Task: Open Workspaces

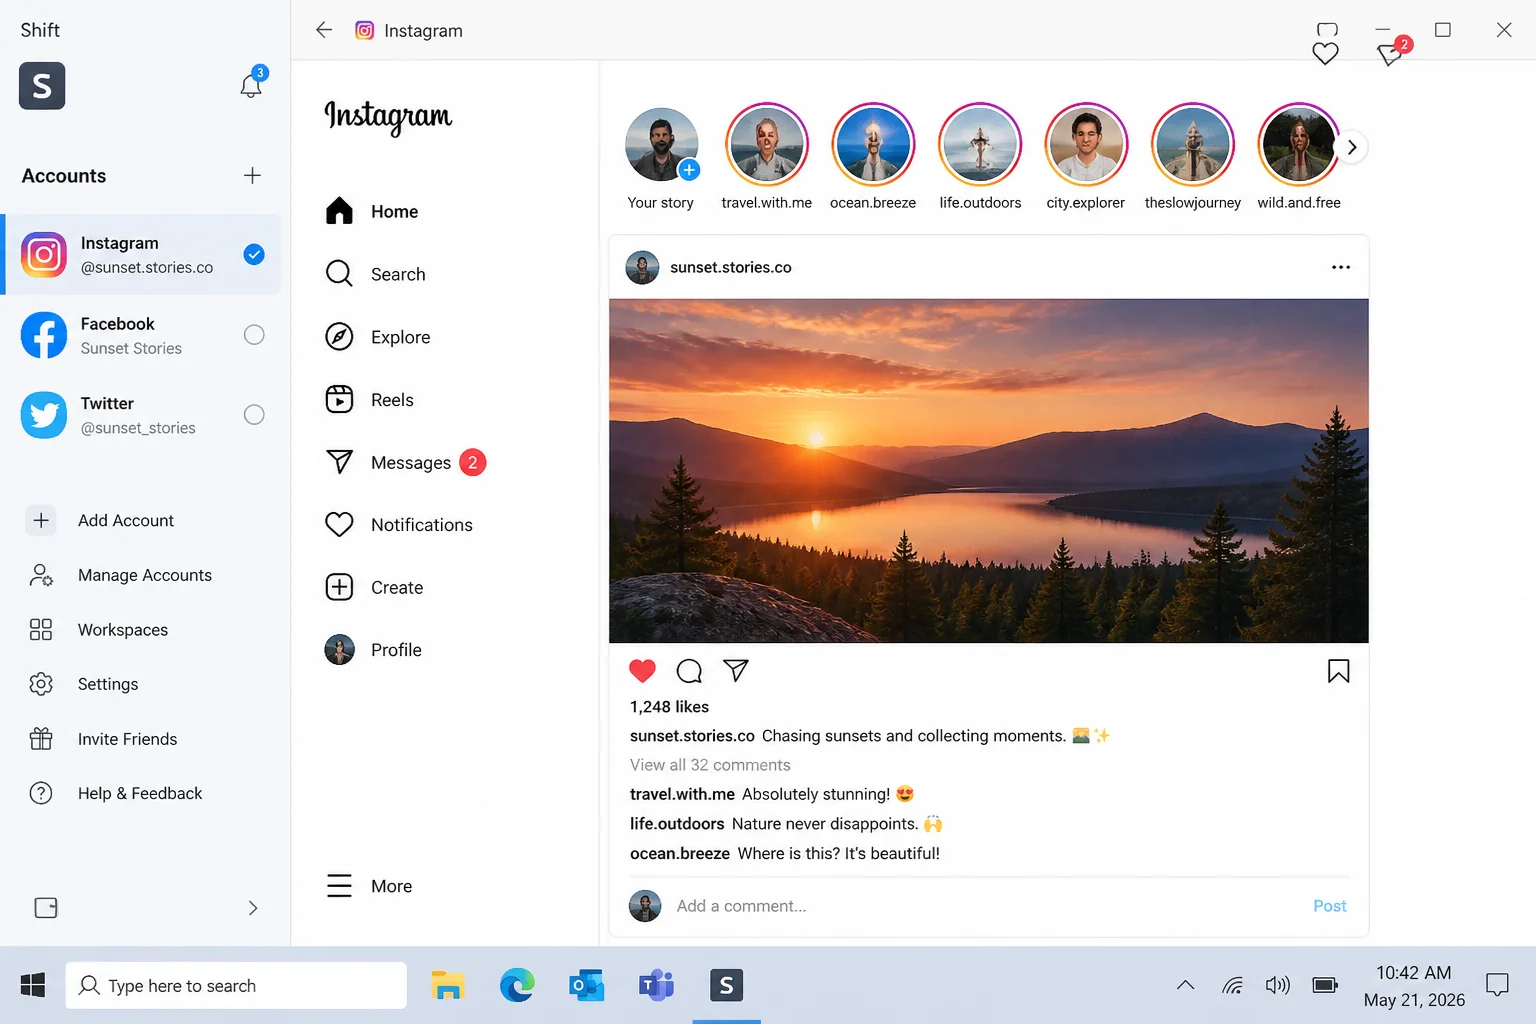Action: (x=98, y=630)
